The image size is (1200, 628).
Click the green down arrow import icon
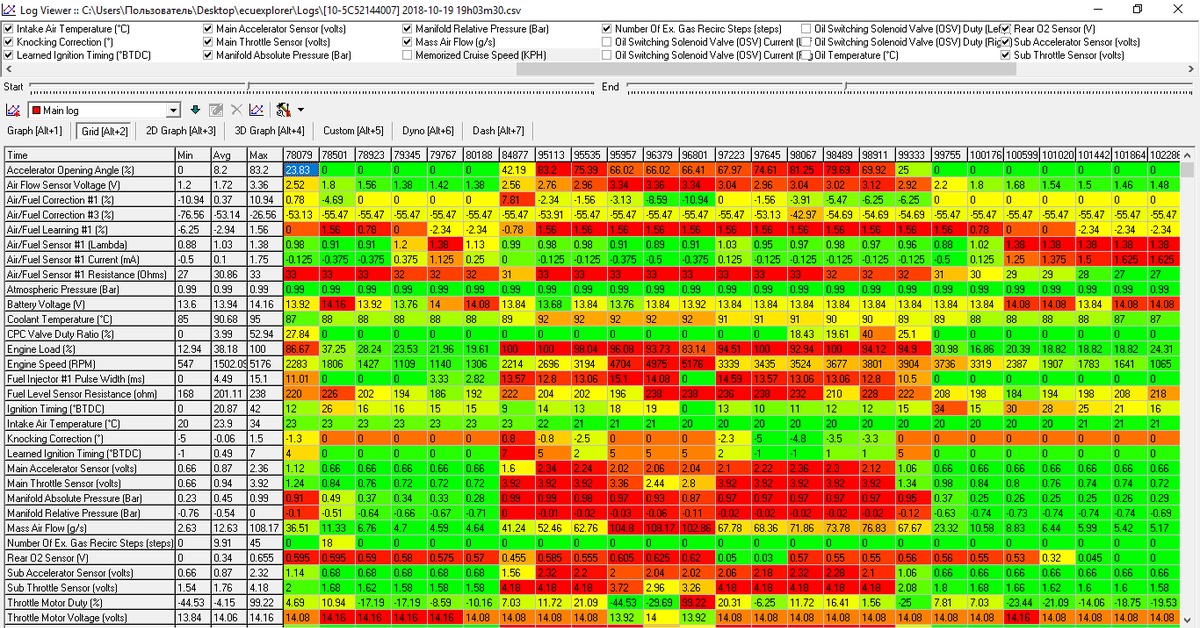[195, 110]
